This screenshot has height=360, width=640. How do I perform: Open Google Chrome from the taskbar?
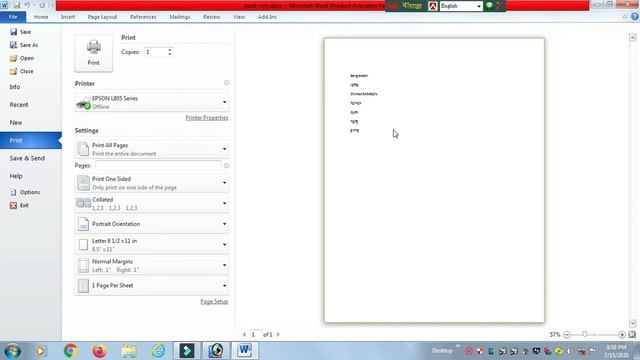pyautogui.click(x=71, y=351)
